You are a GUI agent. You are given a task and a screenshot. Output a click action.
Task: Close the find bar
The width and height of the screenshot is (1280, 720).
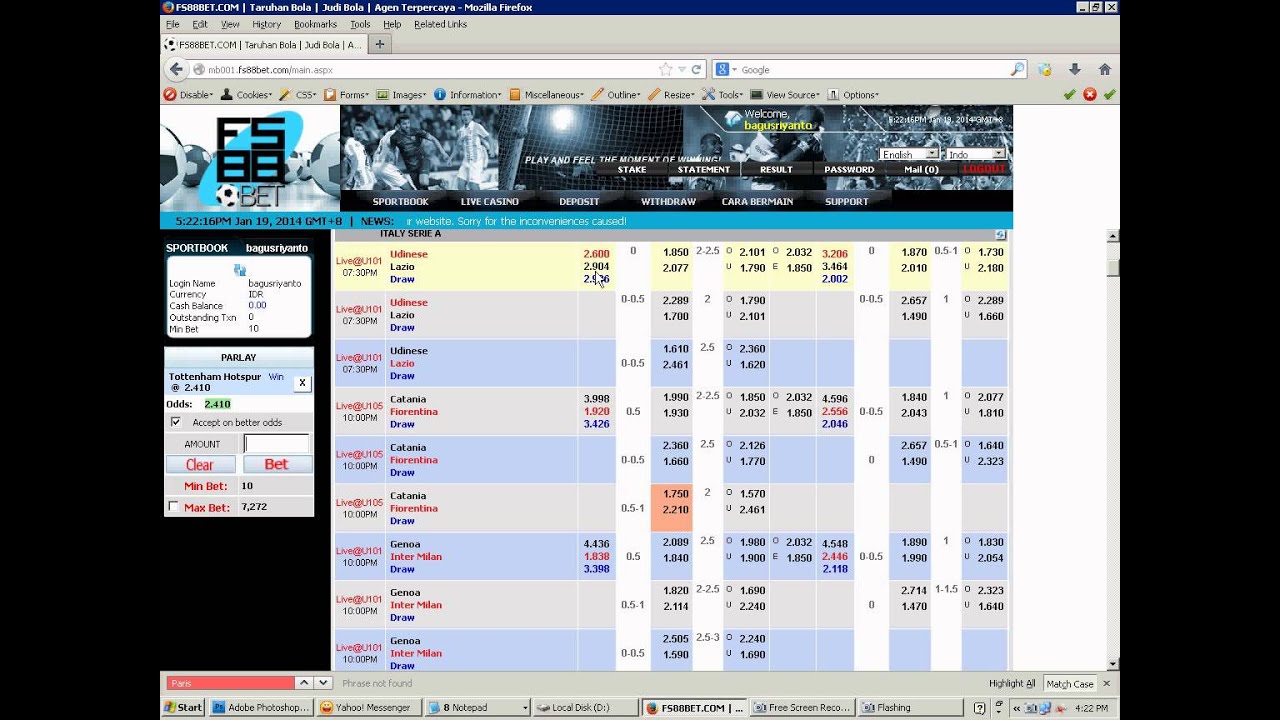[x=1109, y=684]
